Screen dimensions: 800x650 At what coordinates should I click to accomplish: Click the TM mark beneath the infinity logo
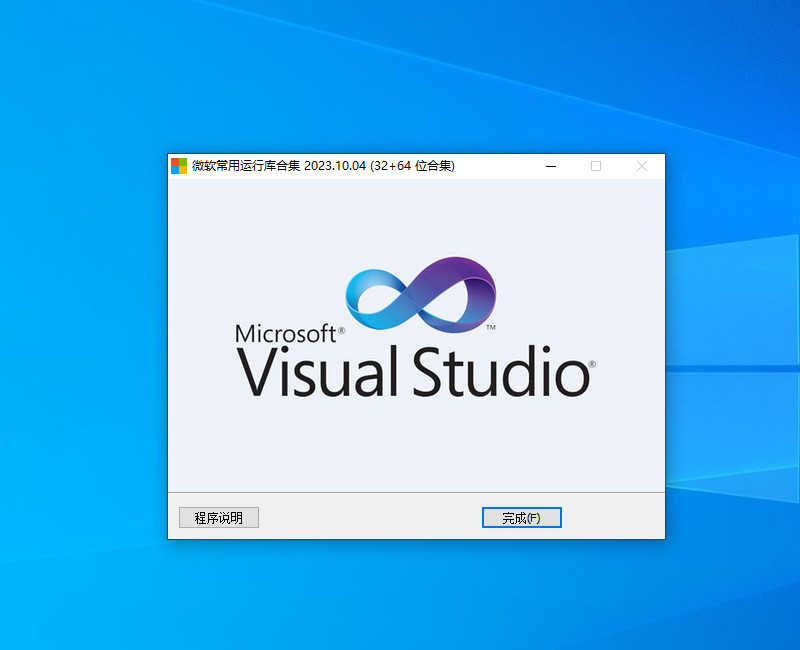[x=491, y=328]
